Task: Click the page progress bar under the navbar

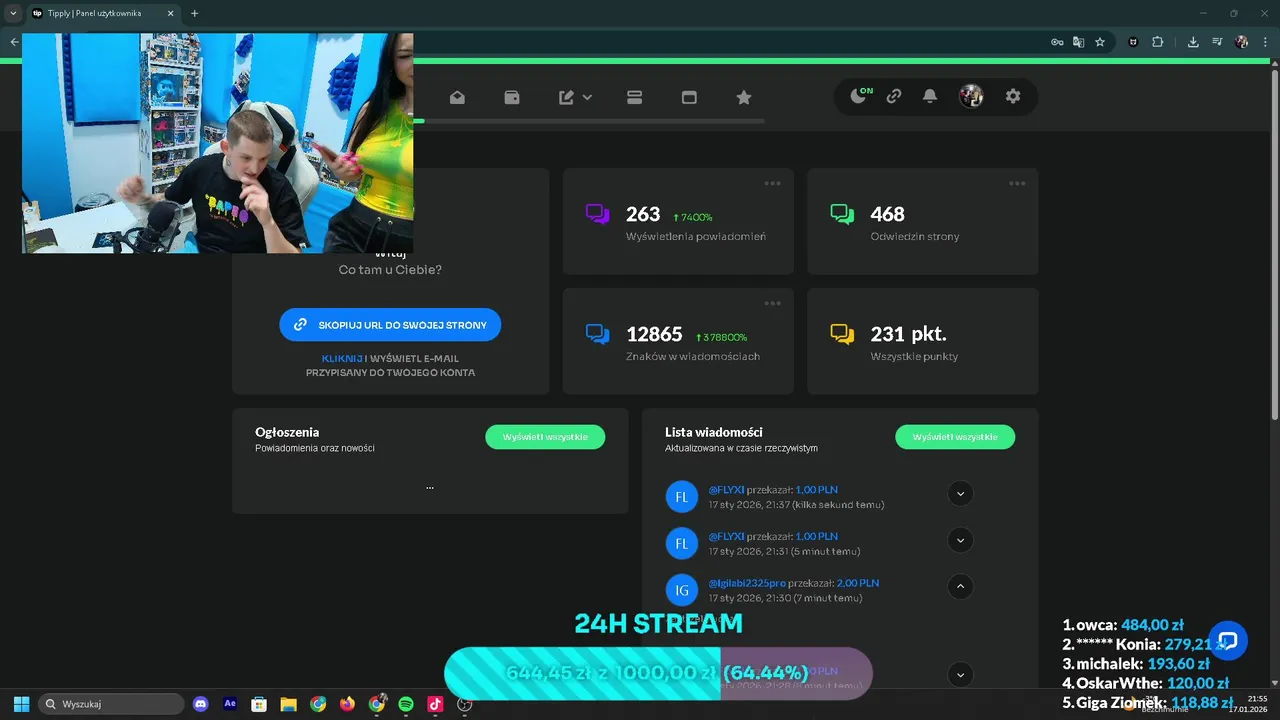Action: coord(589,121)
